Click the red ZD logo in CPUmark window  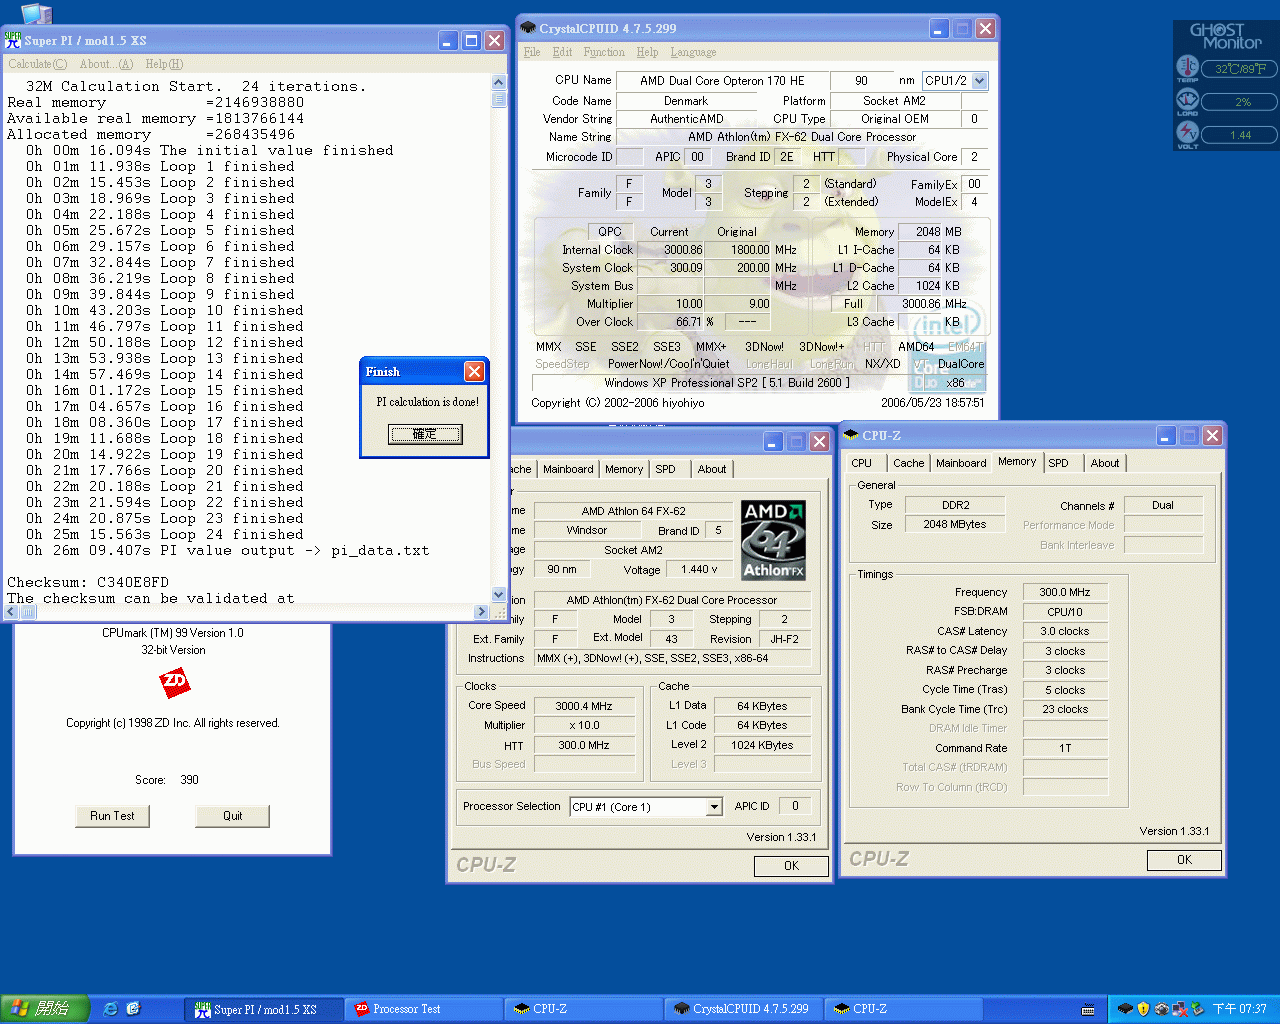[174, 683]
